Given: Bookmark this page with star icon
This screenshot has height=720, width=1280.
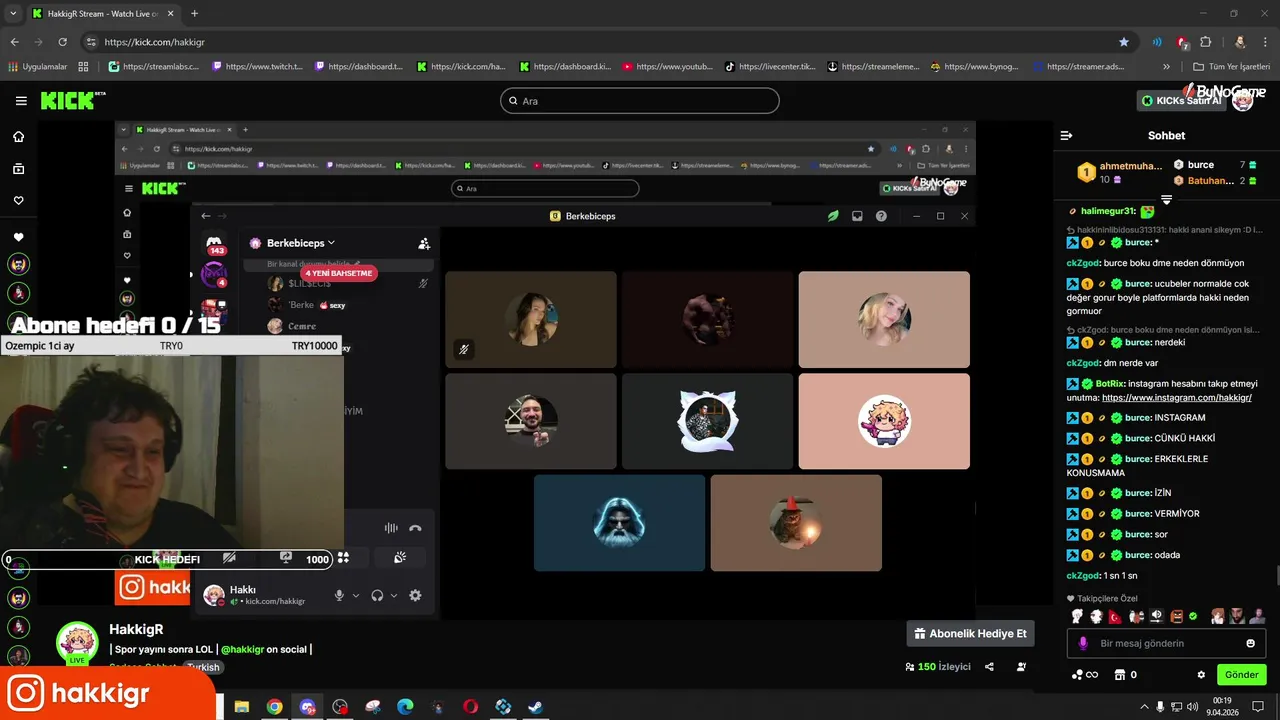Looking at the screenshot, I should [x=1124, y=42].
